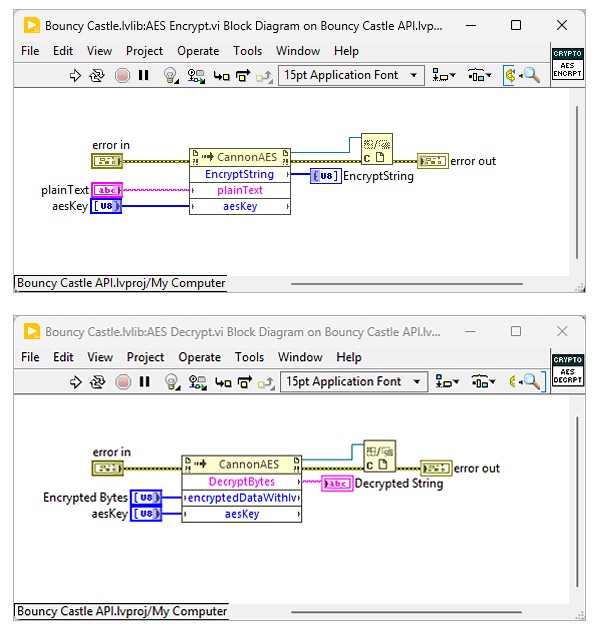Click Step Over icon in AES Decrypt window
Viewport: 599px width, 630px height.
[244, 382]
